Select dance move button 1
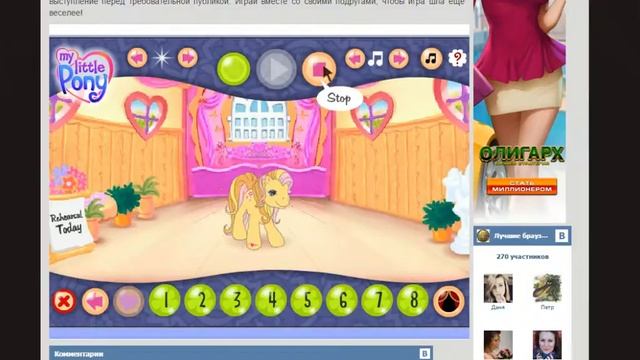The height and width of the screenshot is (360, 640). tap(164, 300)
